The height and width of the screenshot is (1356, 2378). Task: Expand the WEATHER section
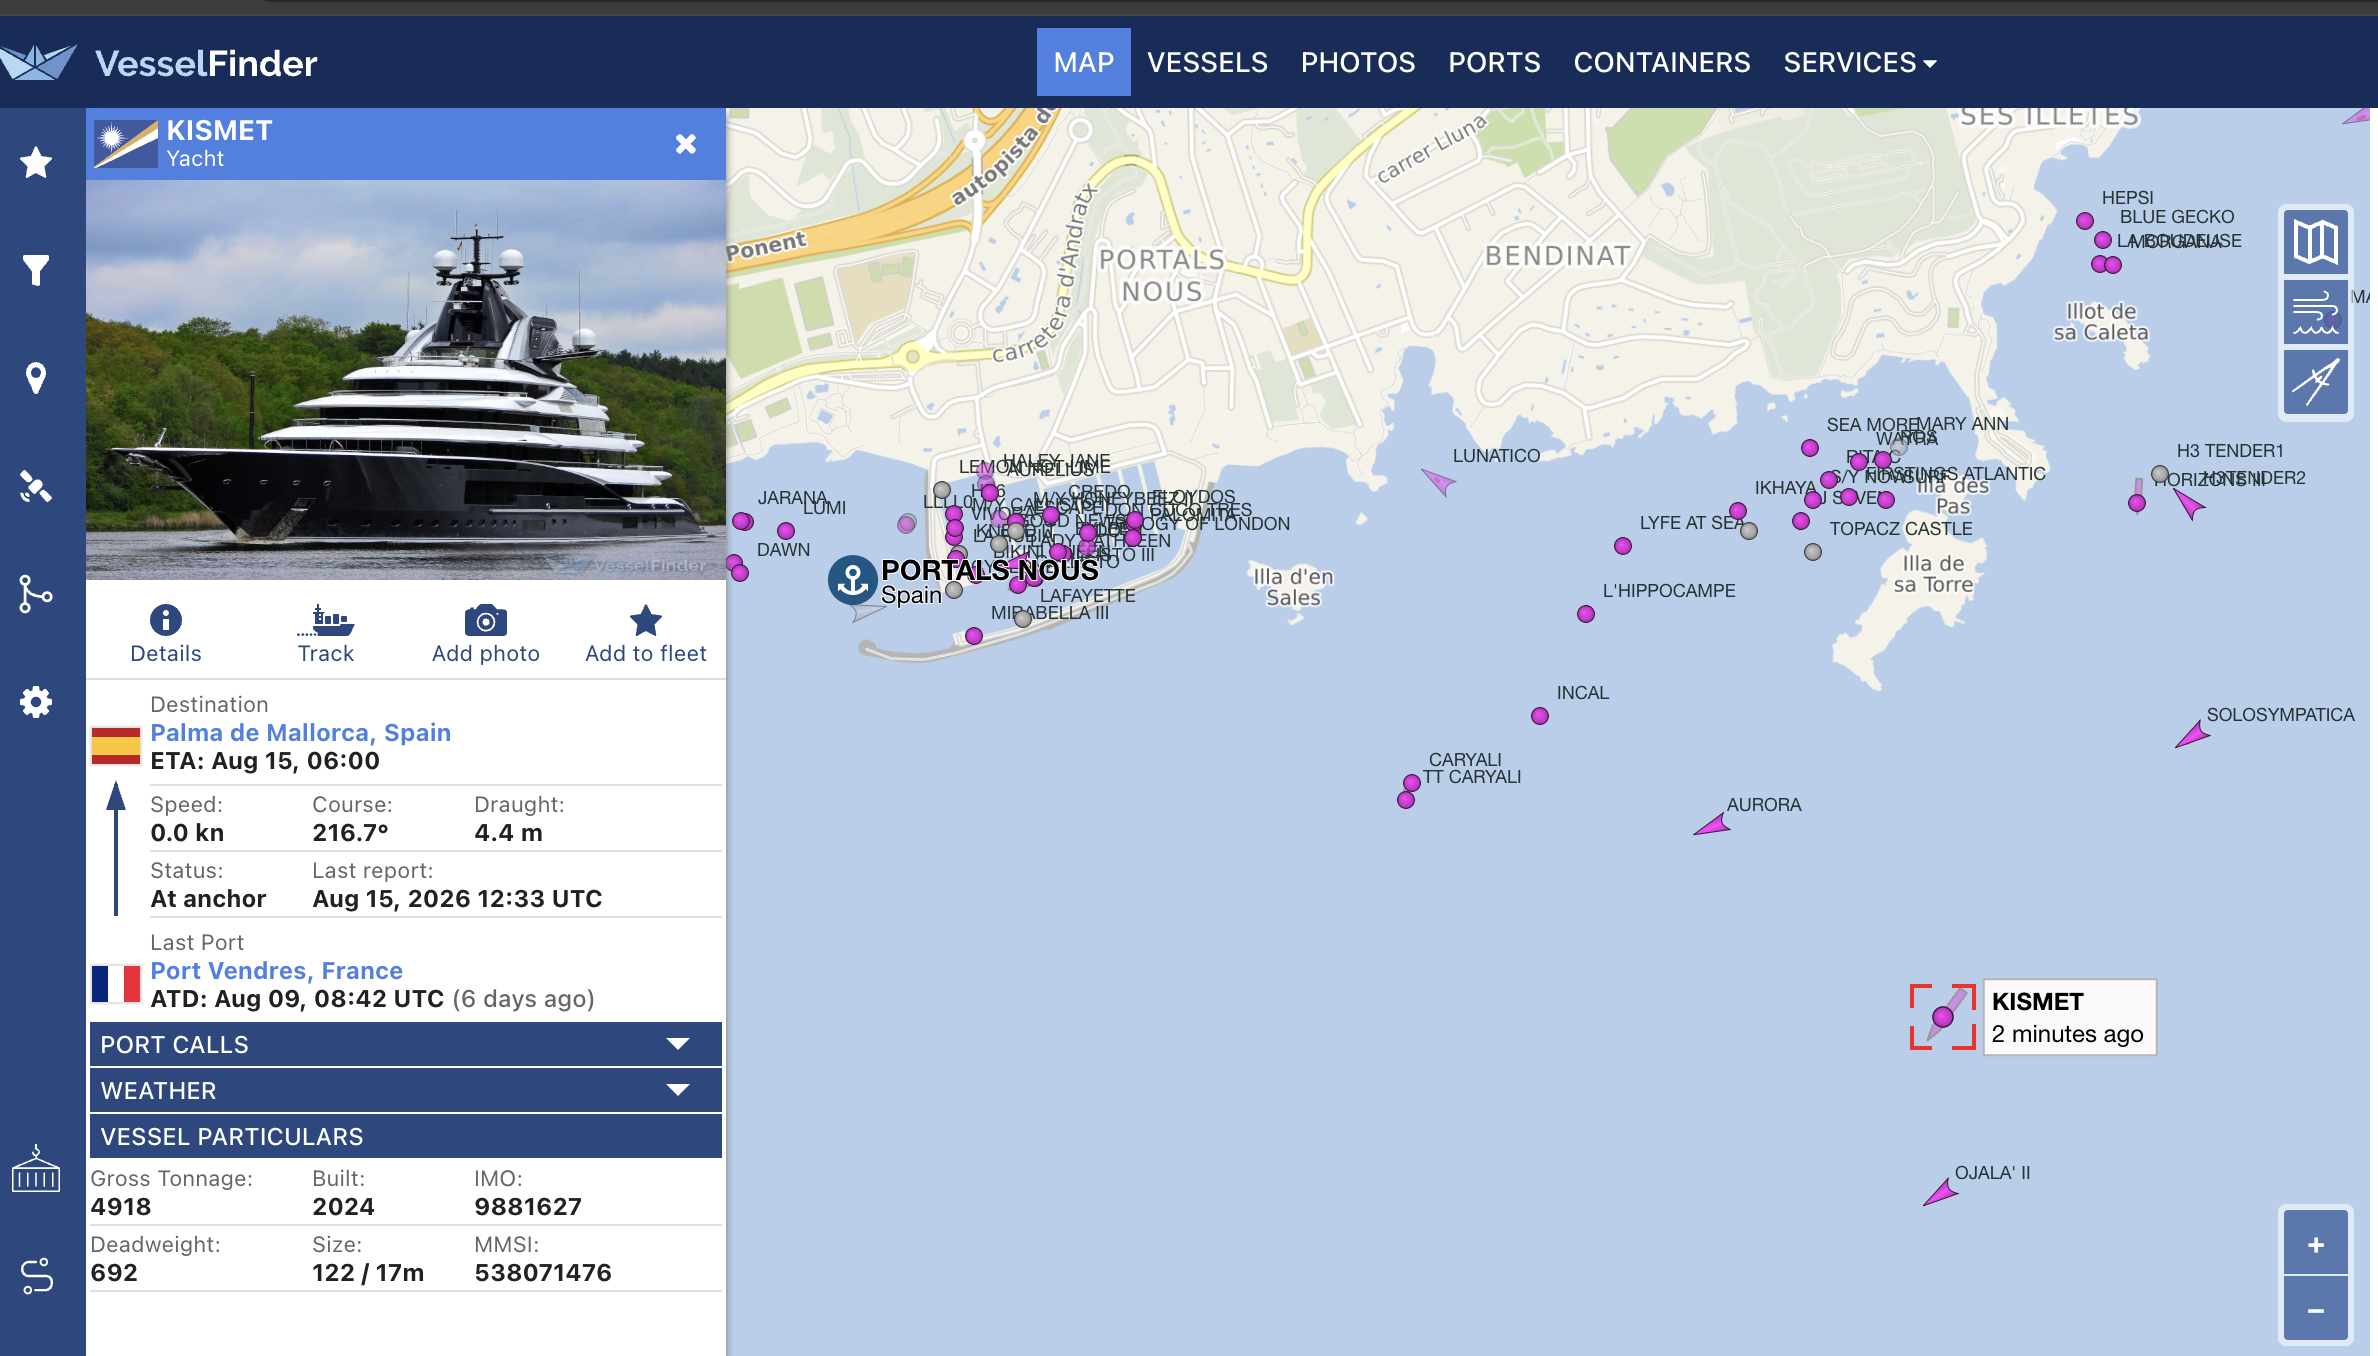406,1090
